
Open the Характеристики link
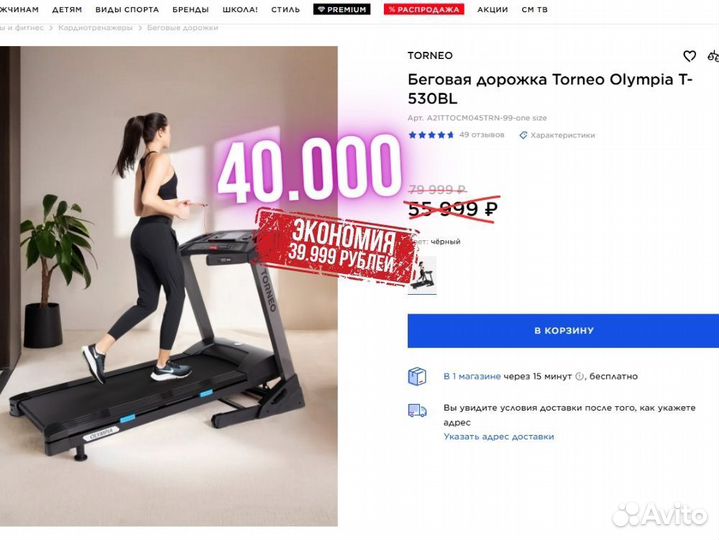[x=562, y=135]
